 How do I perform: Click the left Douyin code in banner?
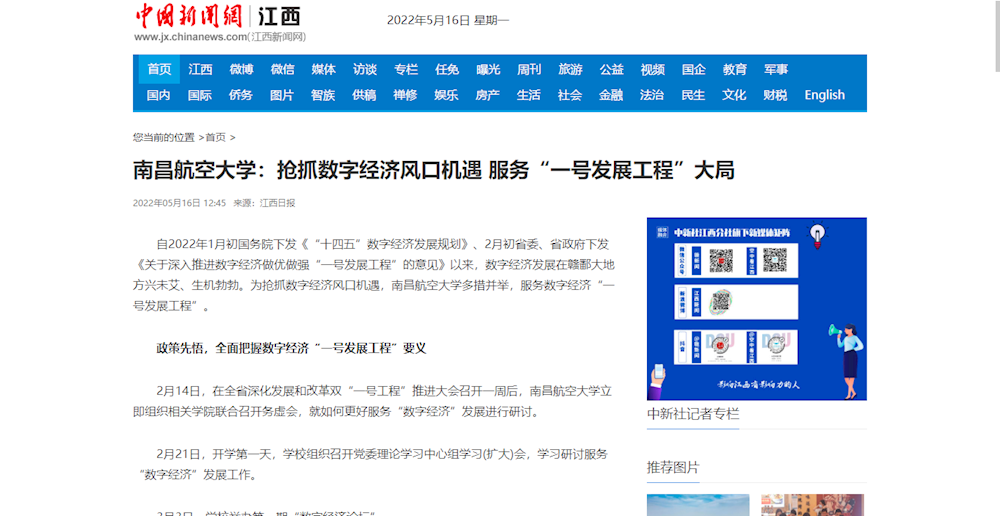click(721, 346)
